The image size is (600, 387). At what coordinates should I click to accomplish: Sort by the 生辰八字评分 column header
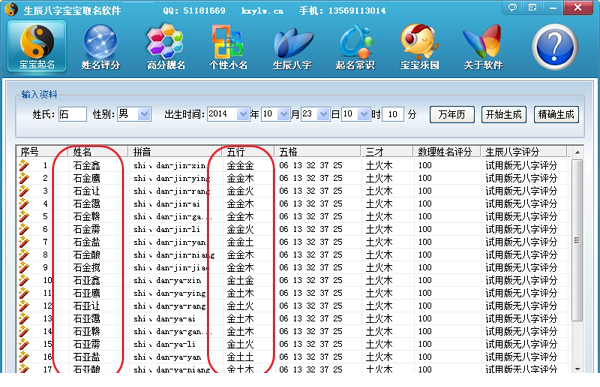tap(523, 152)
